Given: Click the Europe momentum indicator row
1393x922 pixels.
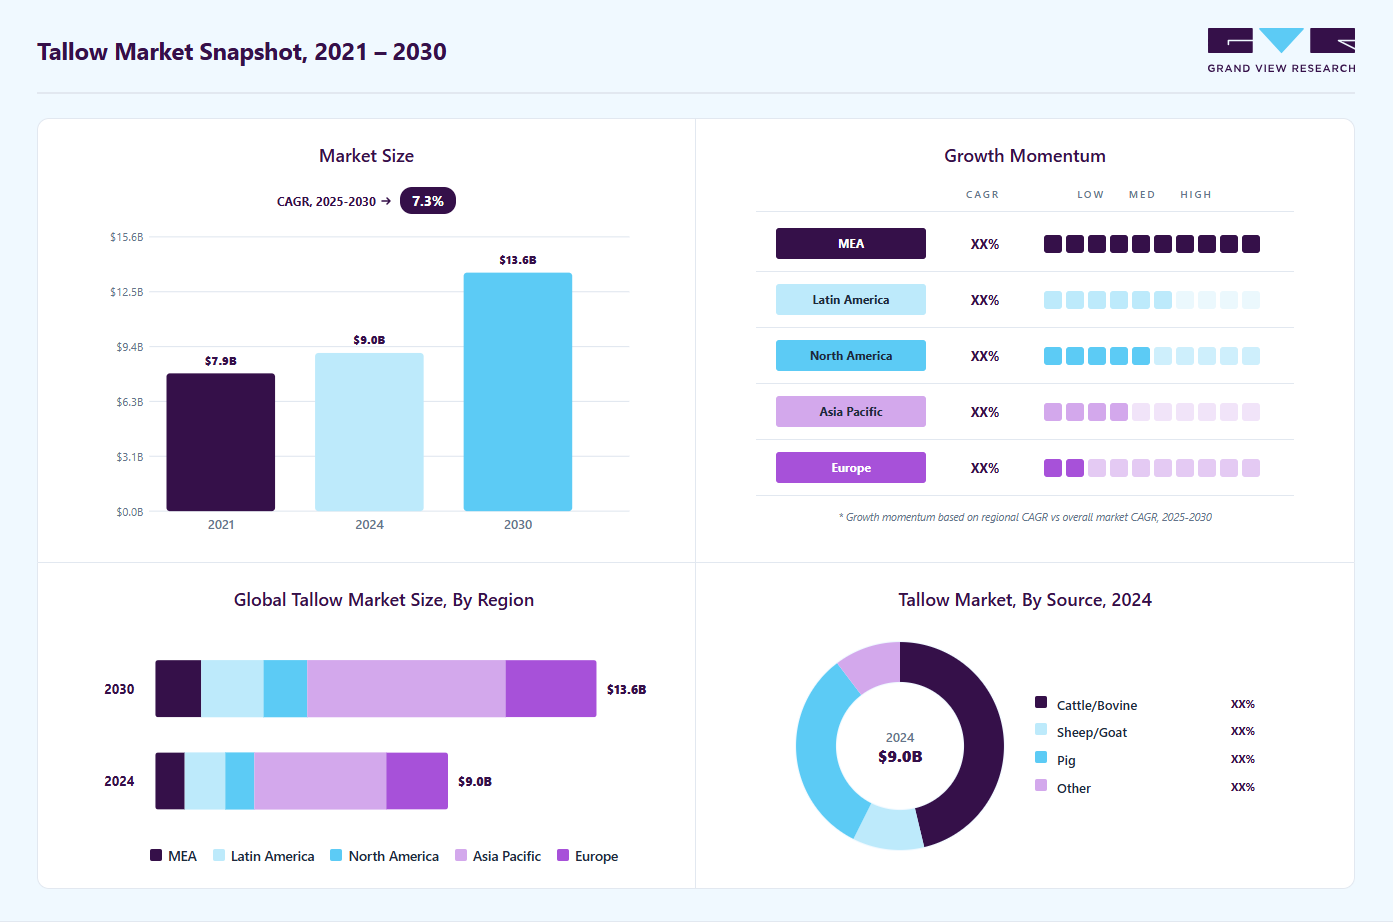Looking at the screenshot, I should (1152, 468).
